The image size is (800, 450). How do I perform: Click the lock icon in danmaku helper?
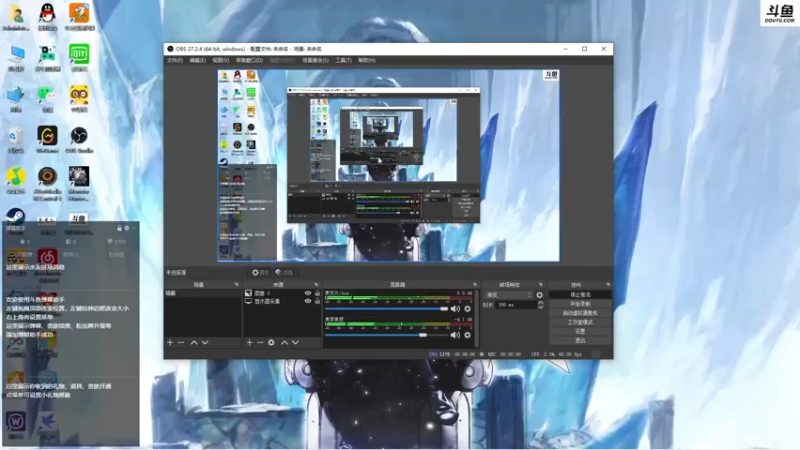click(119, 228)
